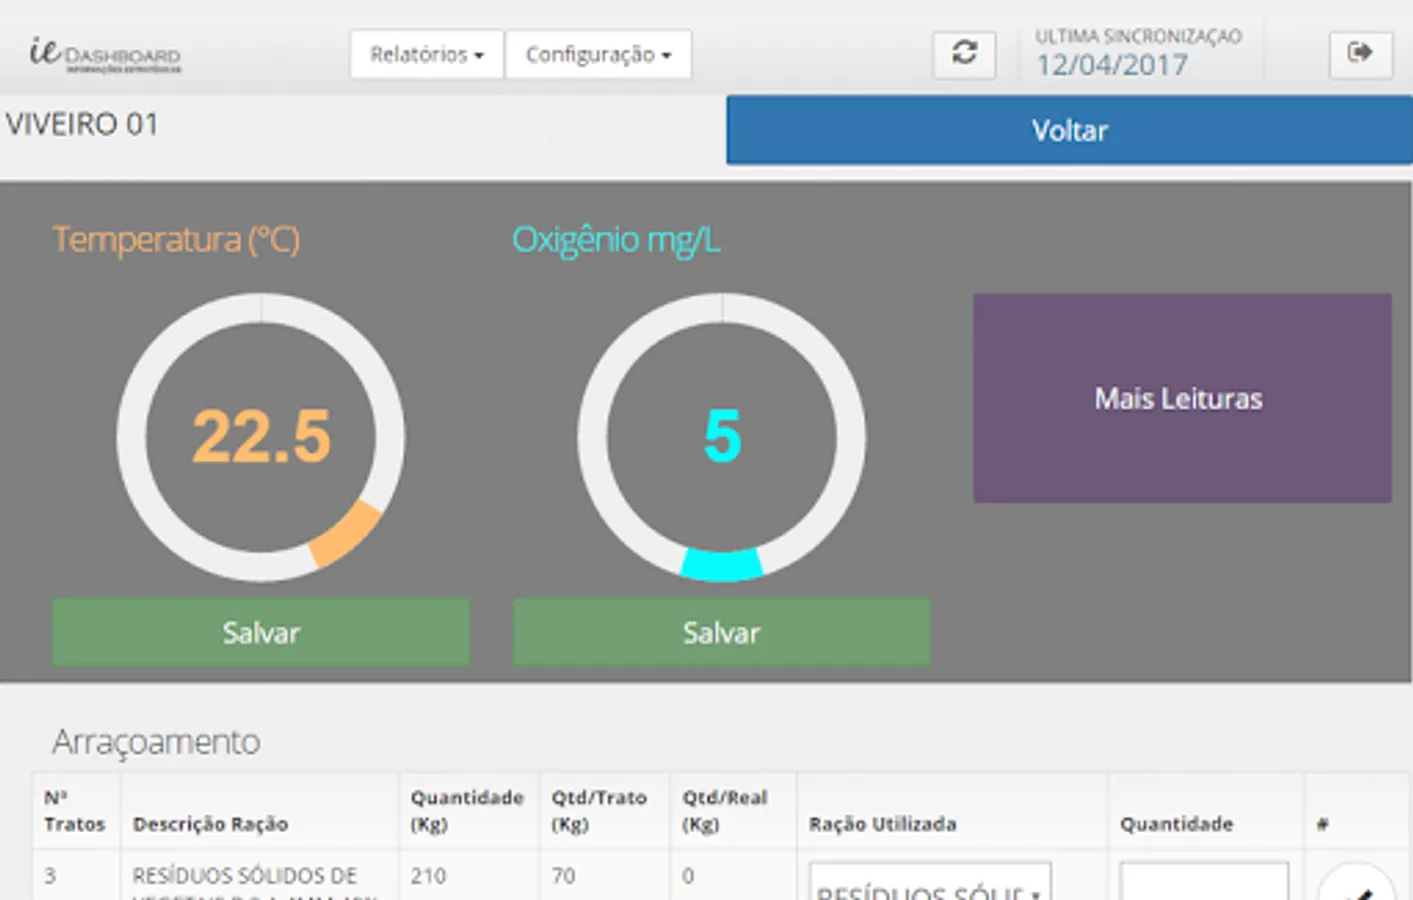The image size is (1413, 900).
Task: Click the 22.5 temperature value
Action: [261, 437]
